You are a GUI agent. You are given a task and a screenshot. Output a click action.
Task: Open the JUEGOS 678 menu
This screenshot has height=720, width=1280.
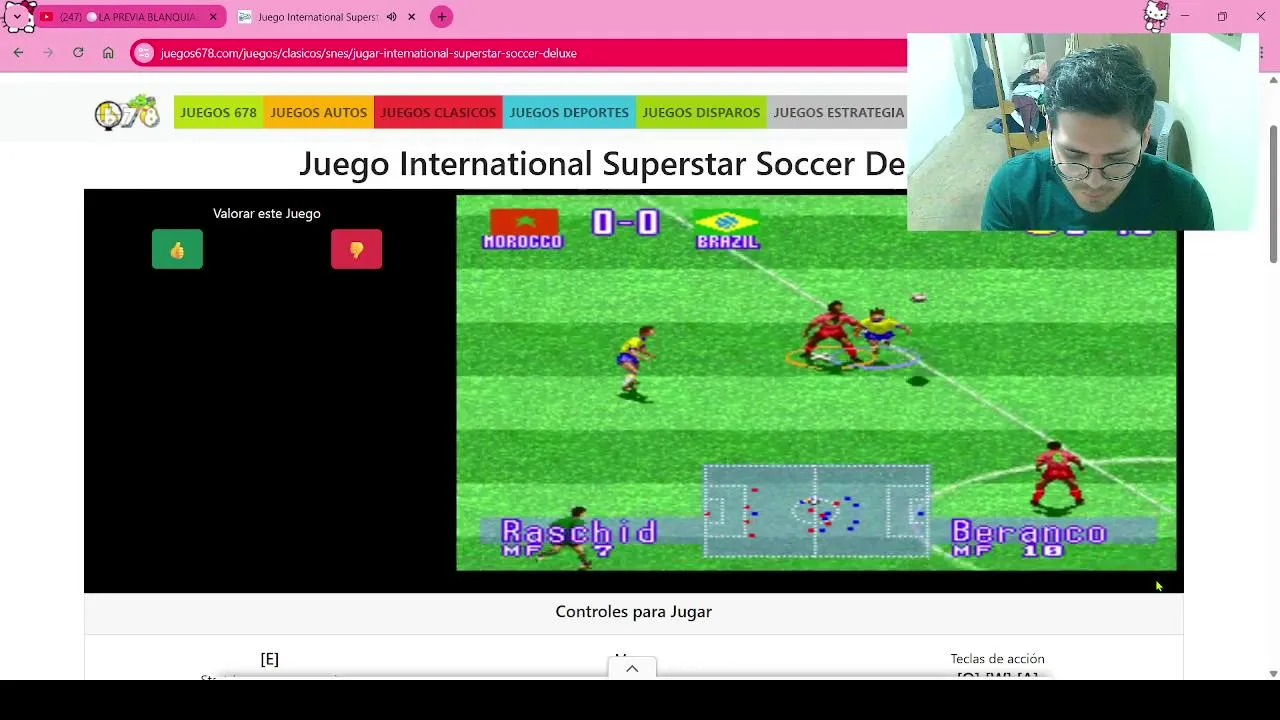(219, 112)
